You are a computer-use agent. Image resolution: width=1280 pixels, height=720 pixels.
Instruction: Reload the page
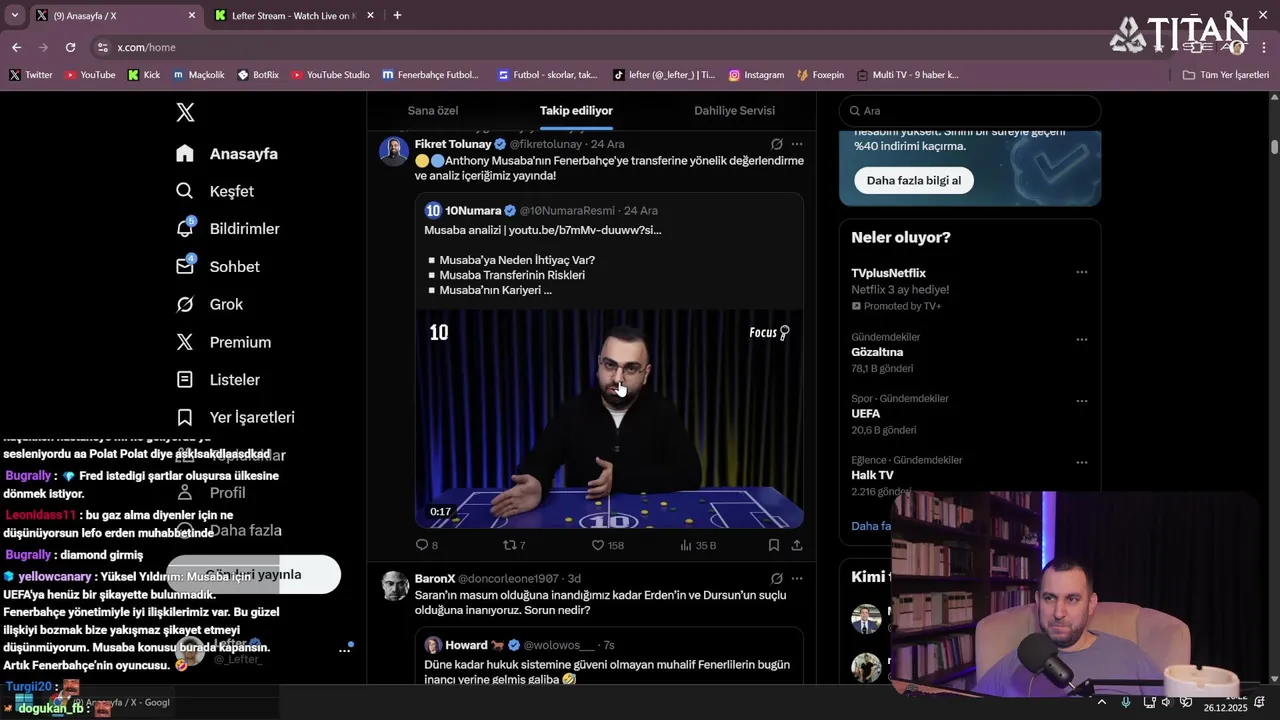tap(70, 47)
